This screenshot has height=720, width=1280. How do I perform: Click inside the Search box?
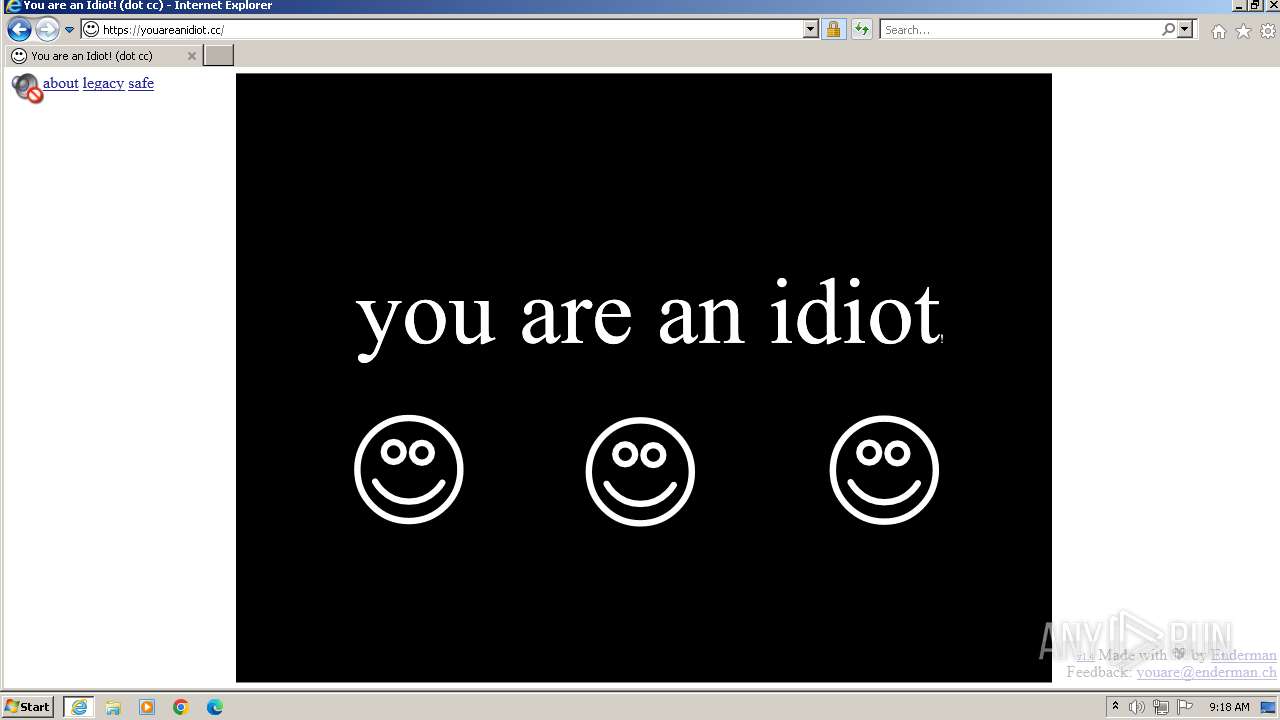[1020, 30]
